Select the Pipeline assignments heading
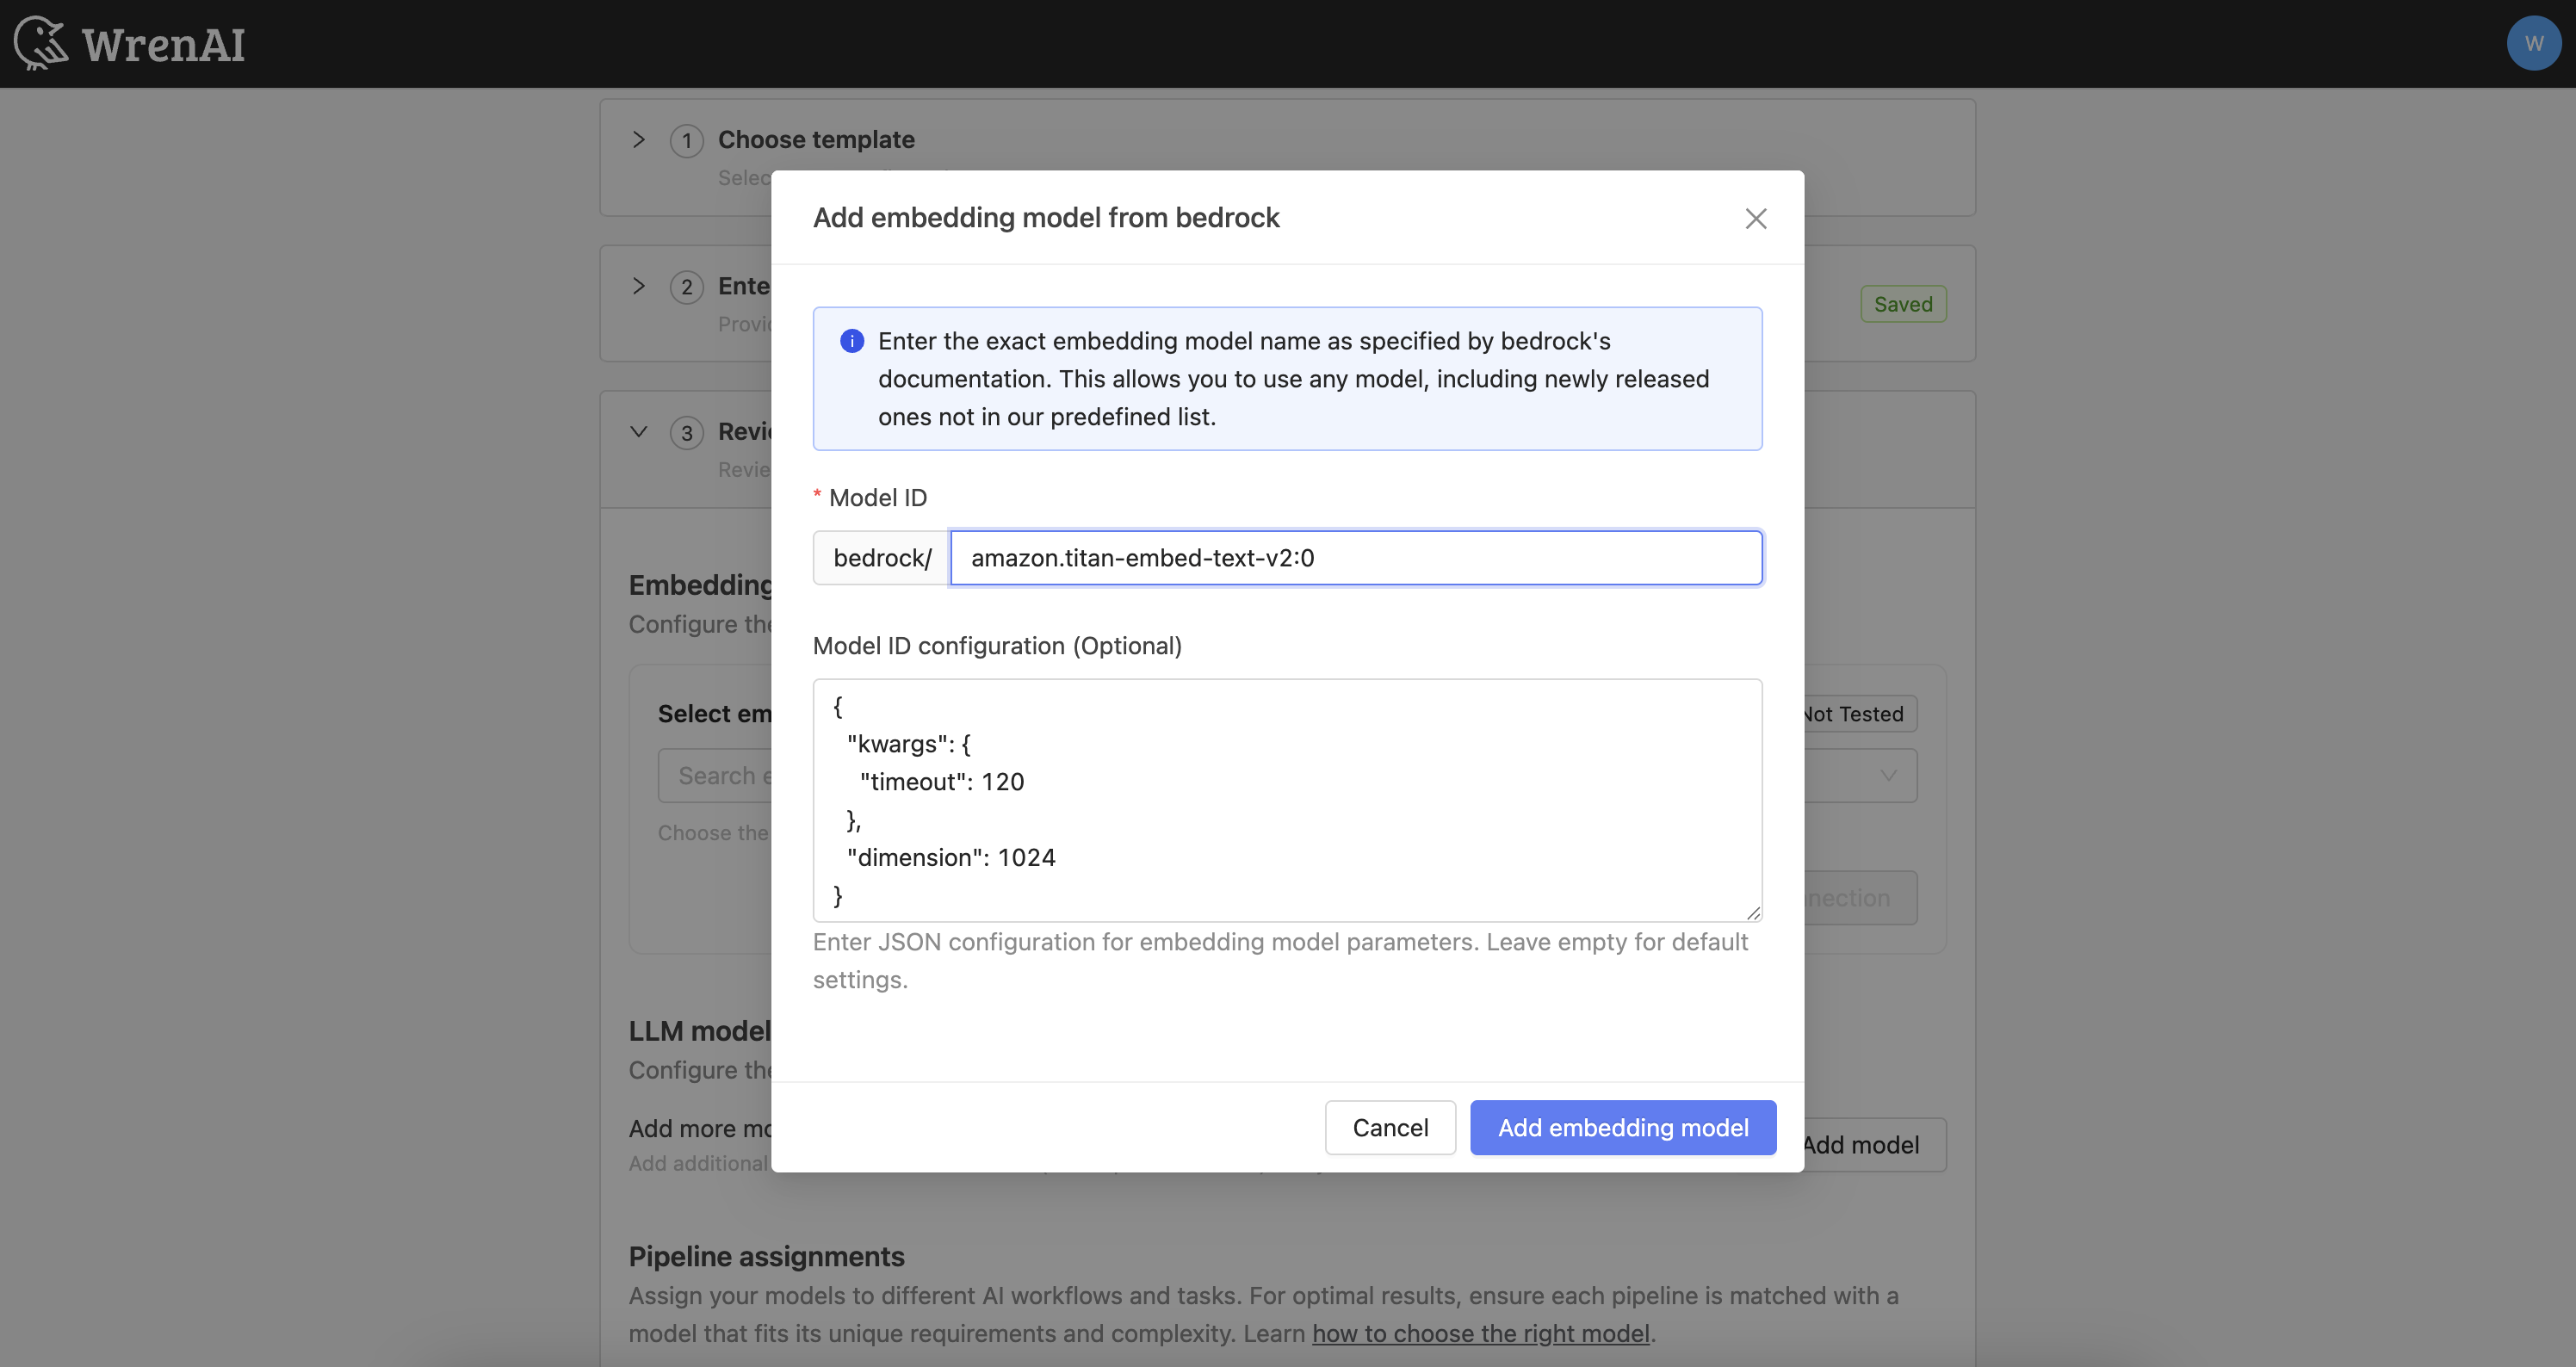Screen dimensions: 2576x1367 pos(766,1256)
